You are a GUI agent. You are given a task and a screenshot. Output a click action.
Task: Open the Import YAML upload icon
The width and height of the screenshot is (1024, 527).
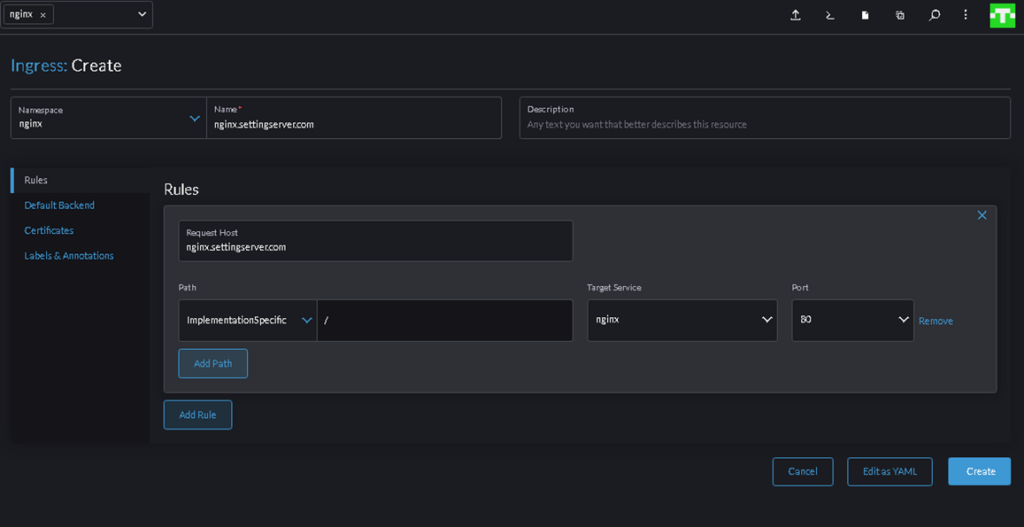point(795,16)
